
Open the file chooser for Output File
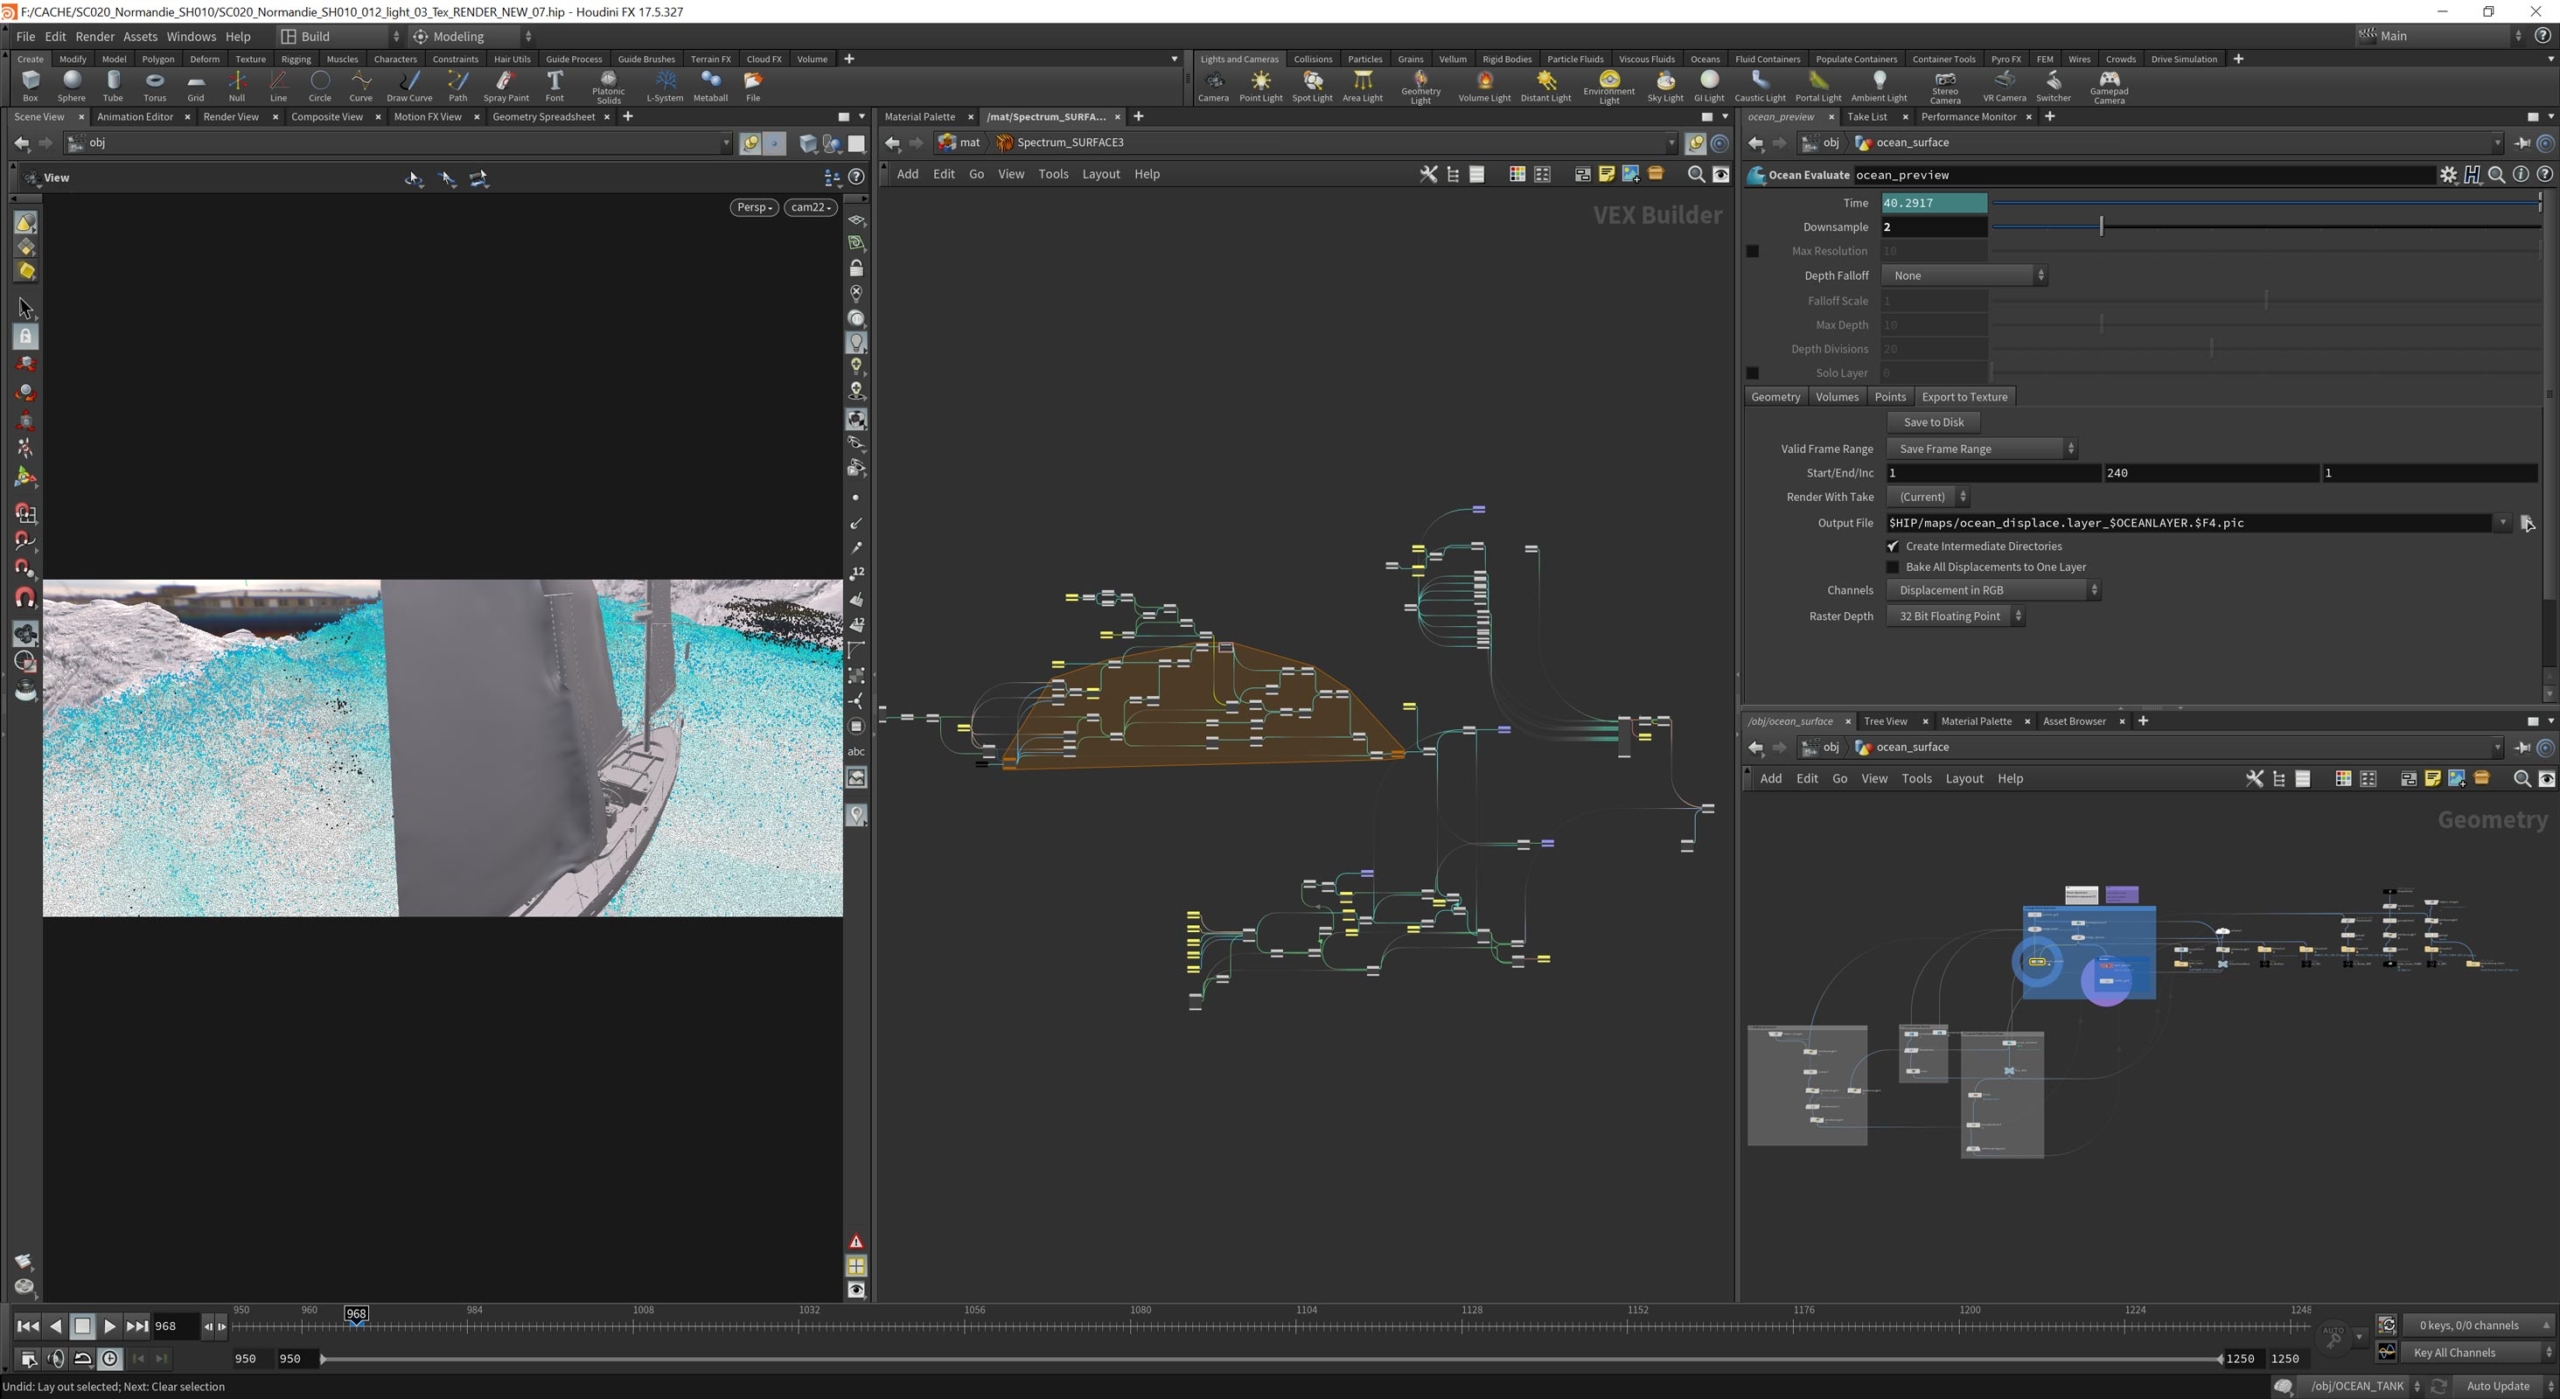coord(2526,523)
